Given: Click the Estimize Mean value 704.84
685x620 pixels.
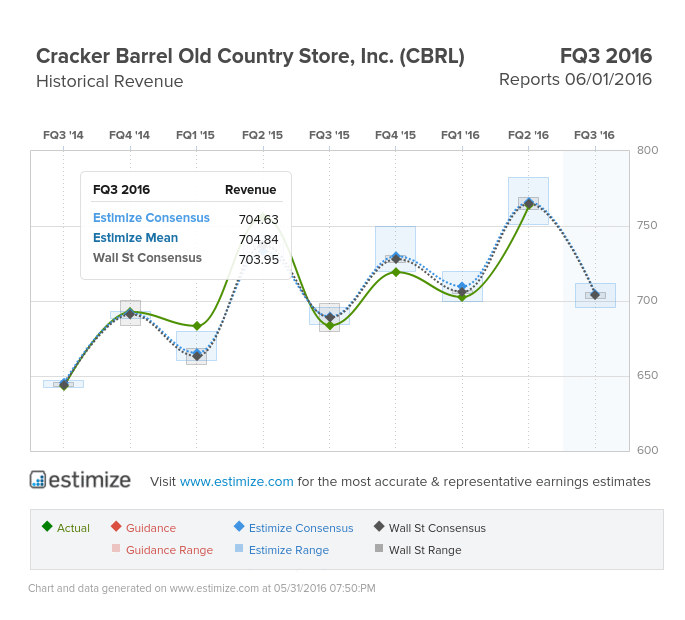Looking at the screenshot, I should tap(259, 239).
